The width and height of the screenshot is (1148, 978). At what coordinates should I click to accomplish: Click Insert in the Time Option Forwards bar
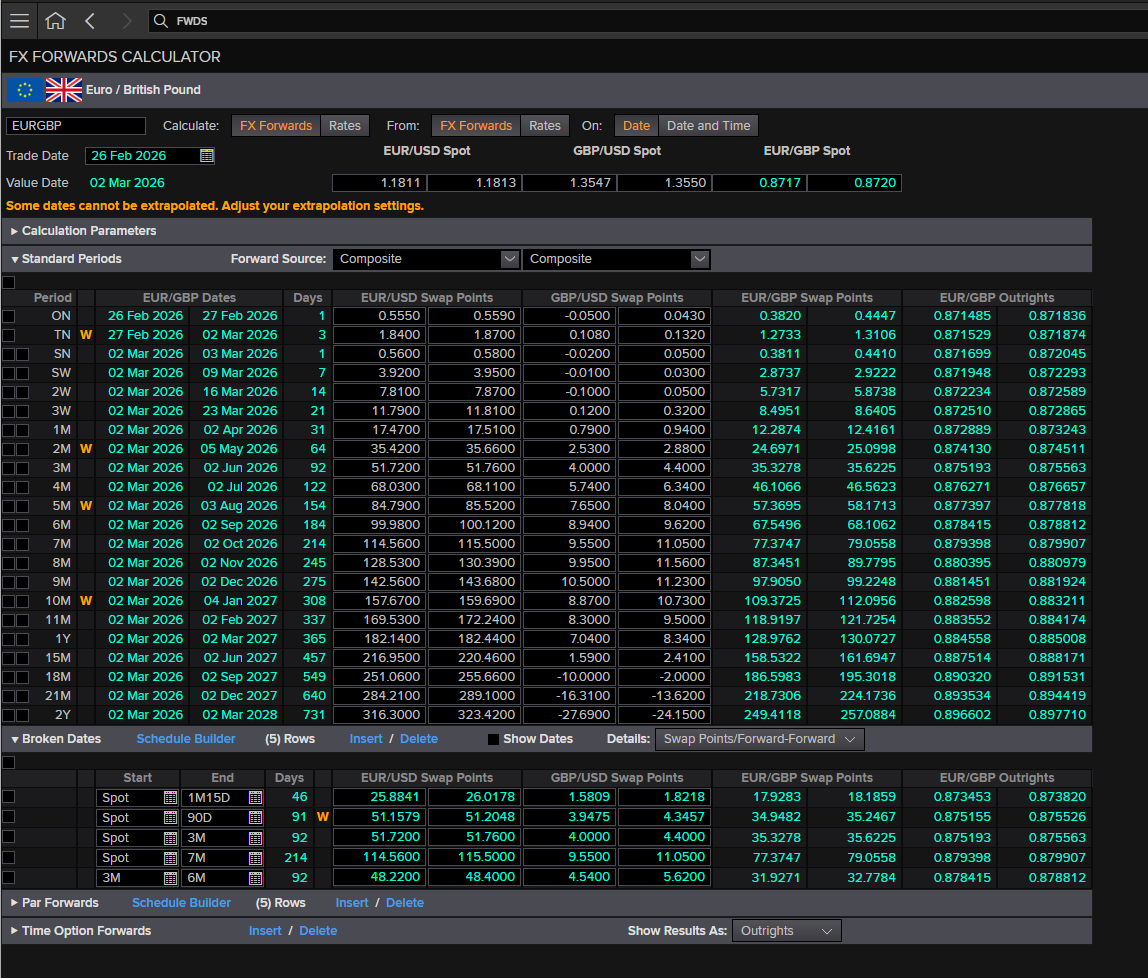tap(265, 931)
